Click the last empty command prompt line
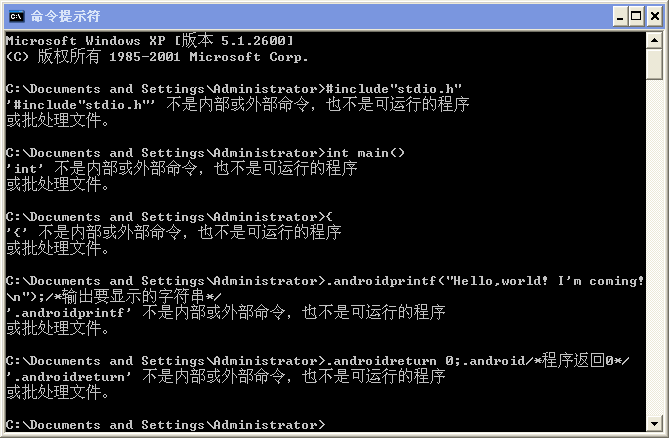Image resolution: width=669 pixels, height=438 pixels. pyautogui.click(x=166, y=425)
